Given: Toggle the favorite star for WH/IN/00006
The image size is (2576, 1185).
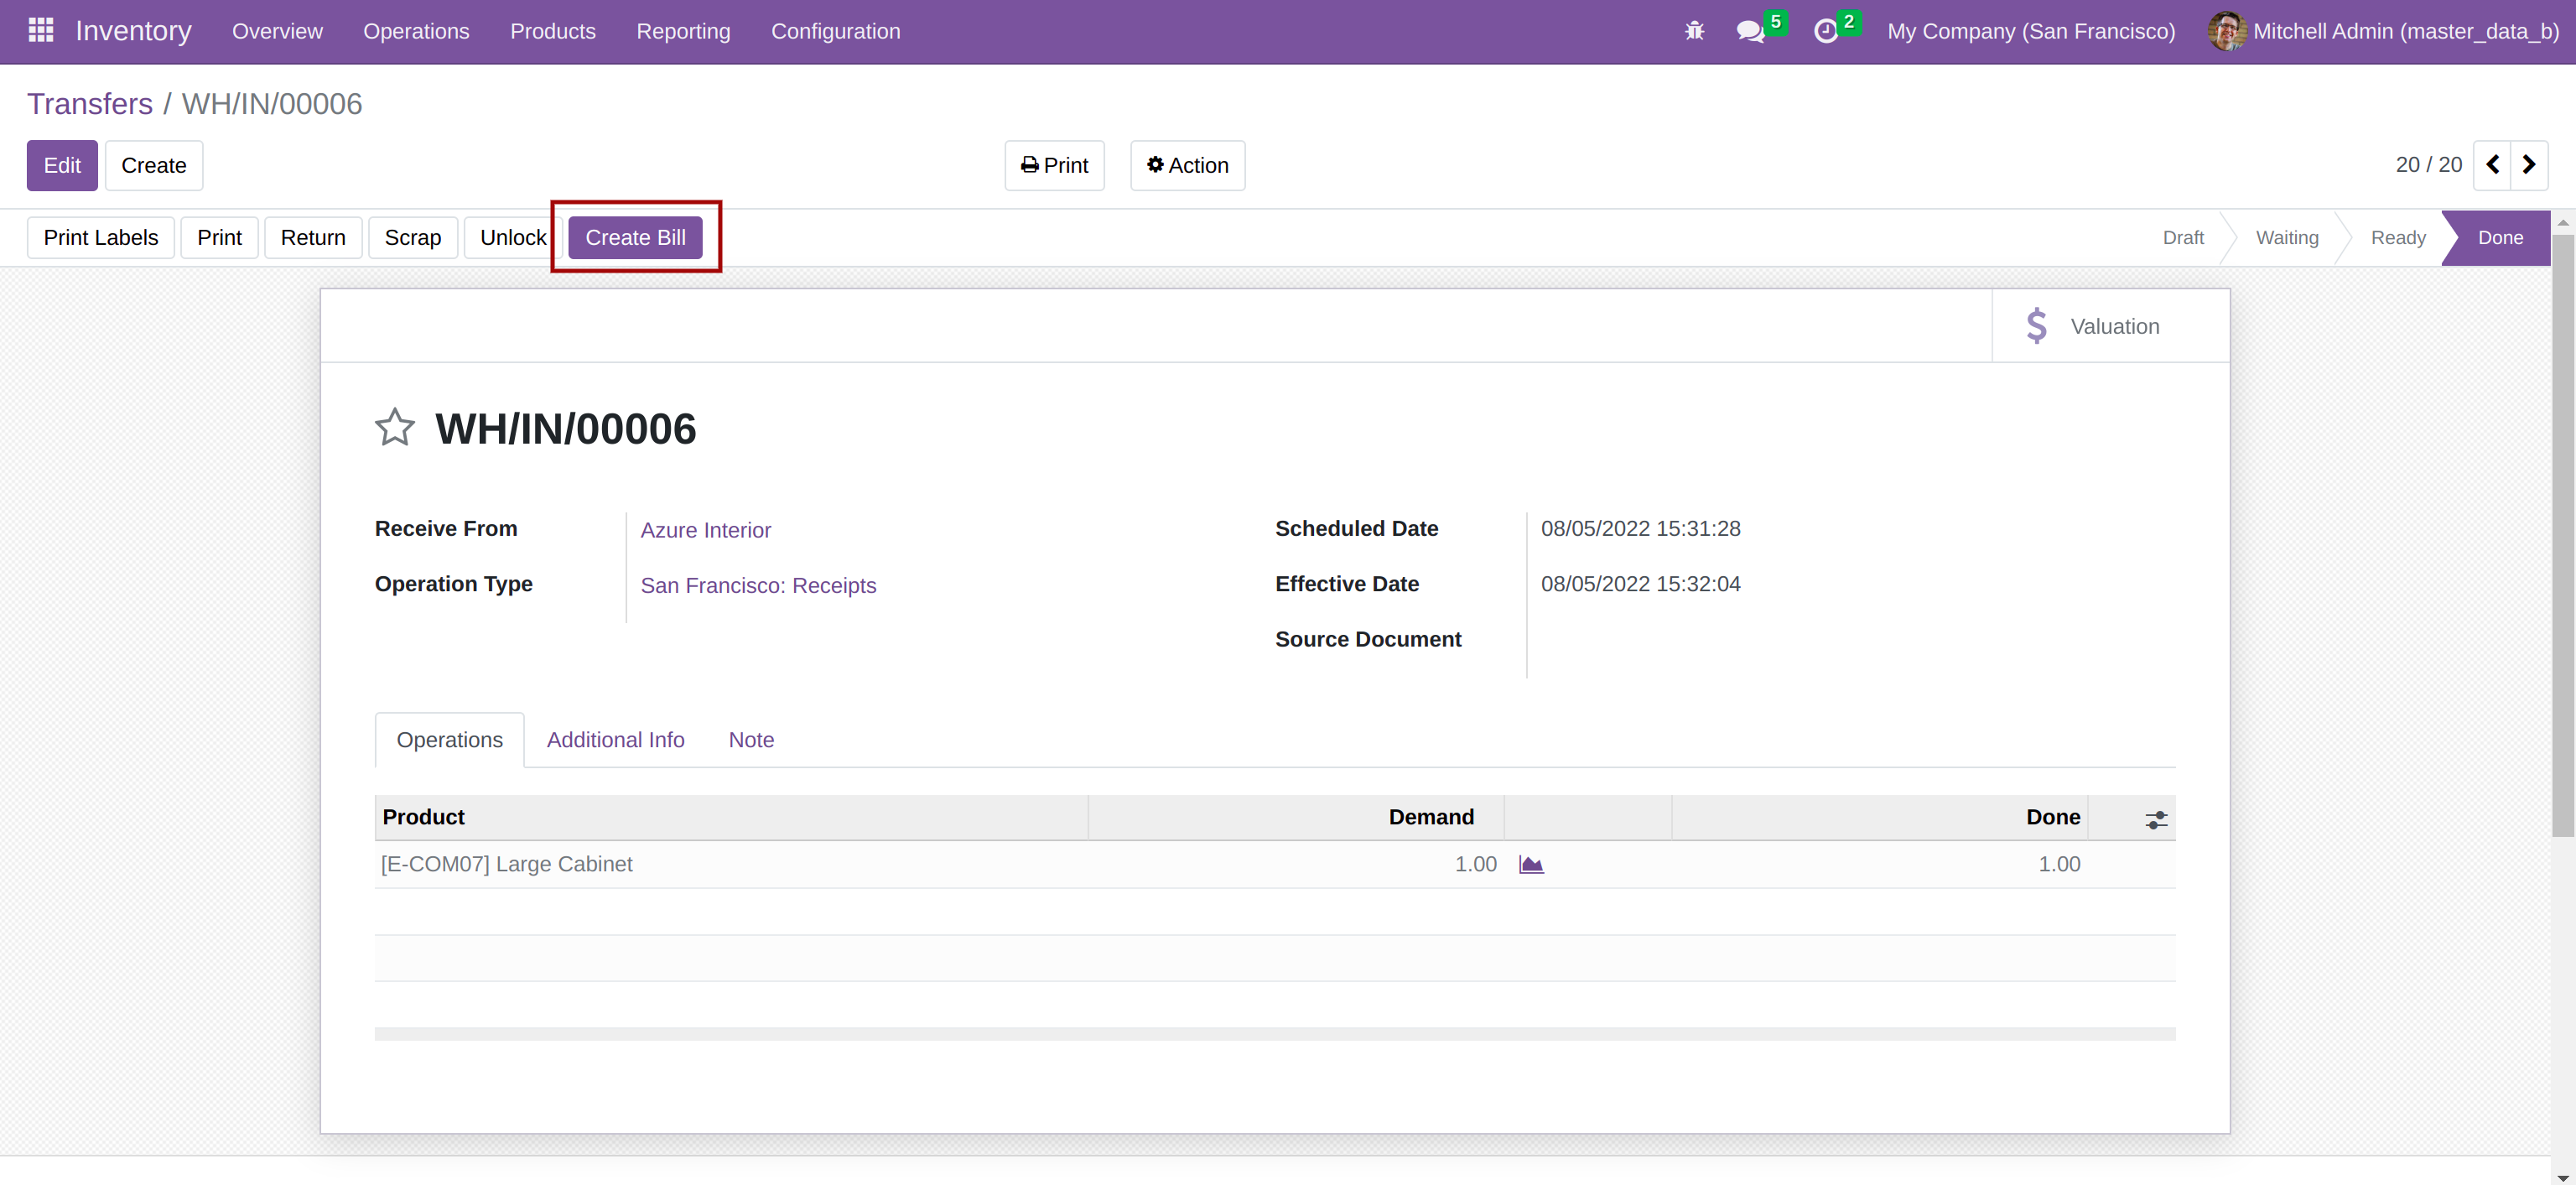Looking at the screenshot, I should (395, 428).
